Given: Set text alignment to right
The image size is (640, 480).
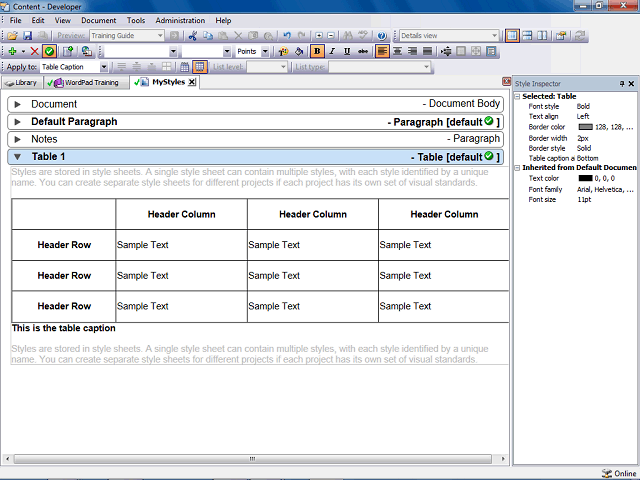Looking at the screenshot, I should [412, 51].
